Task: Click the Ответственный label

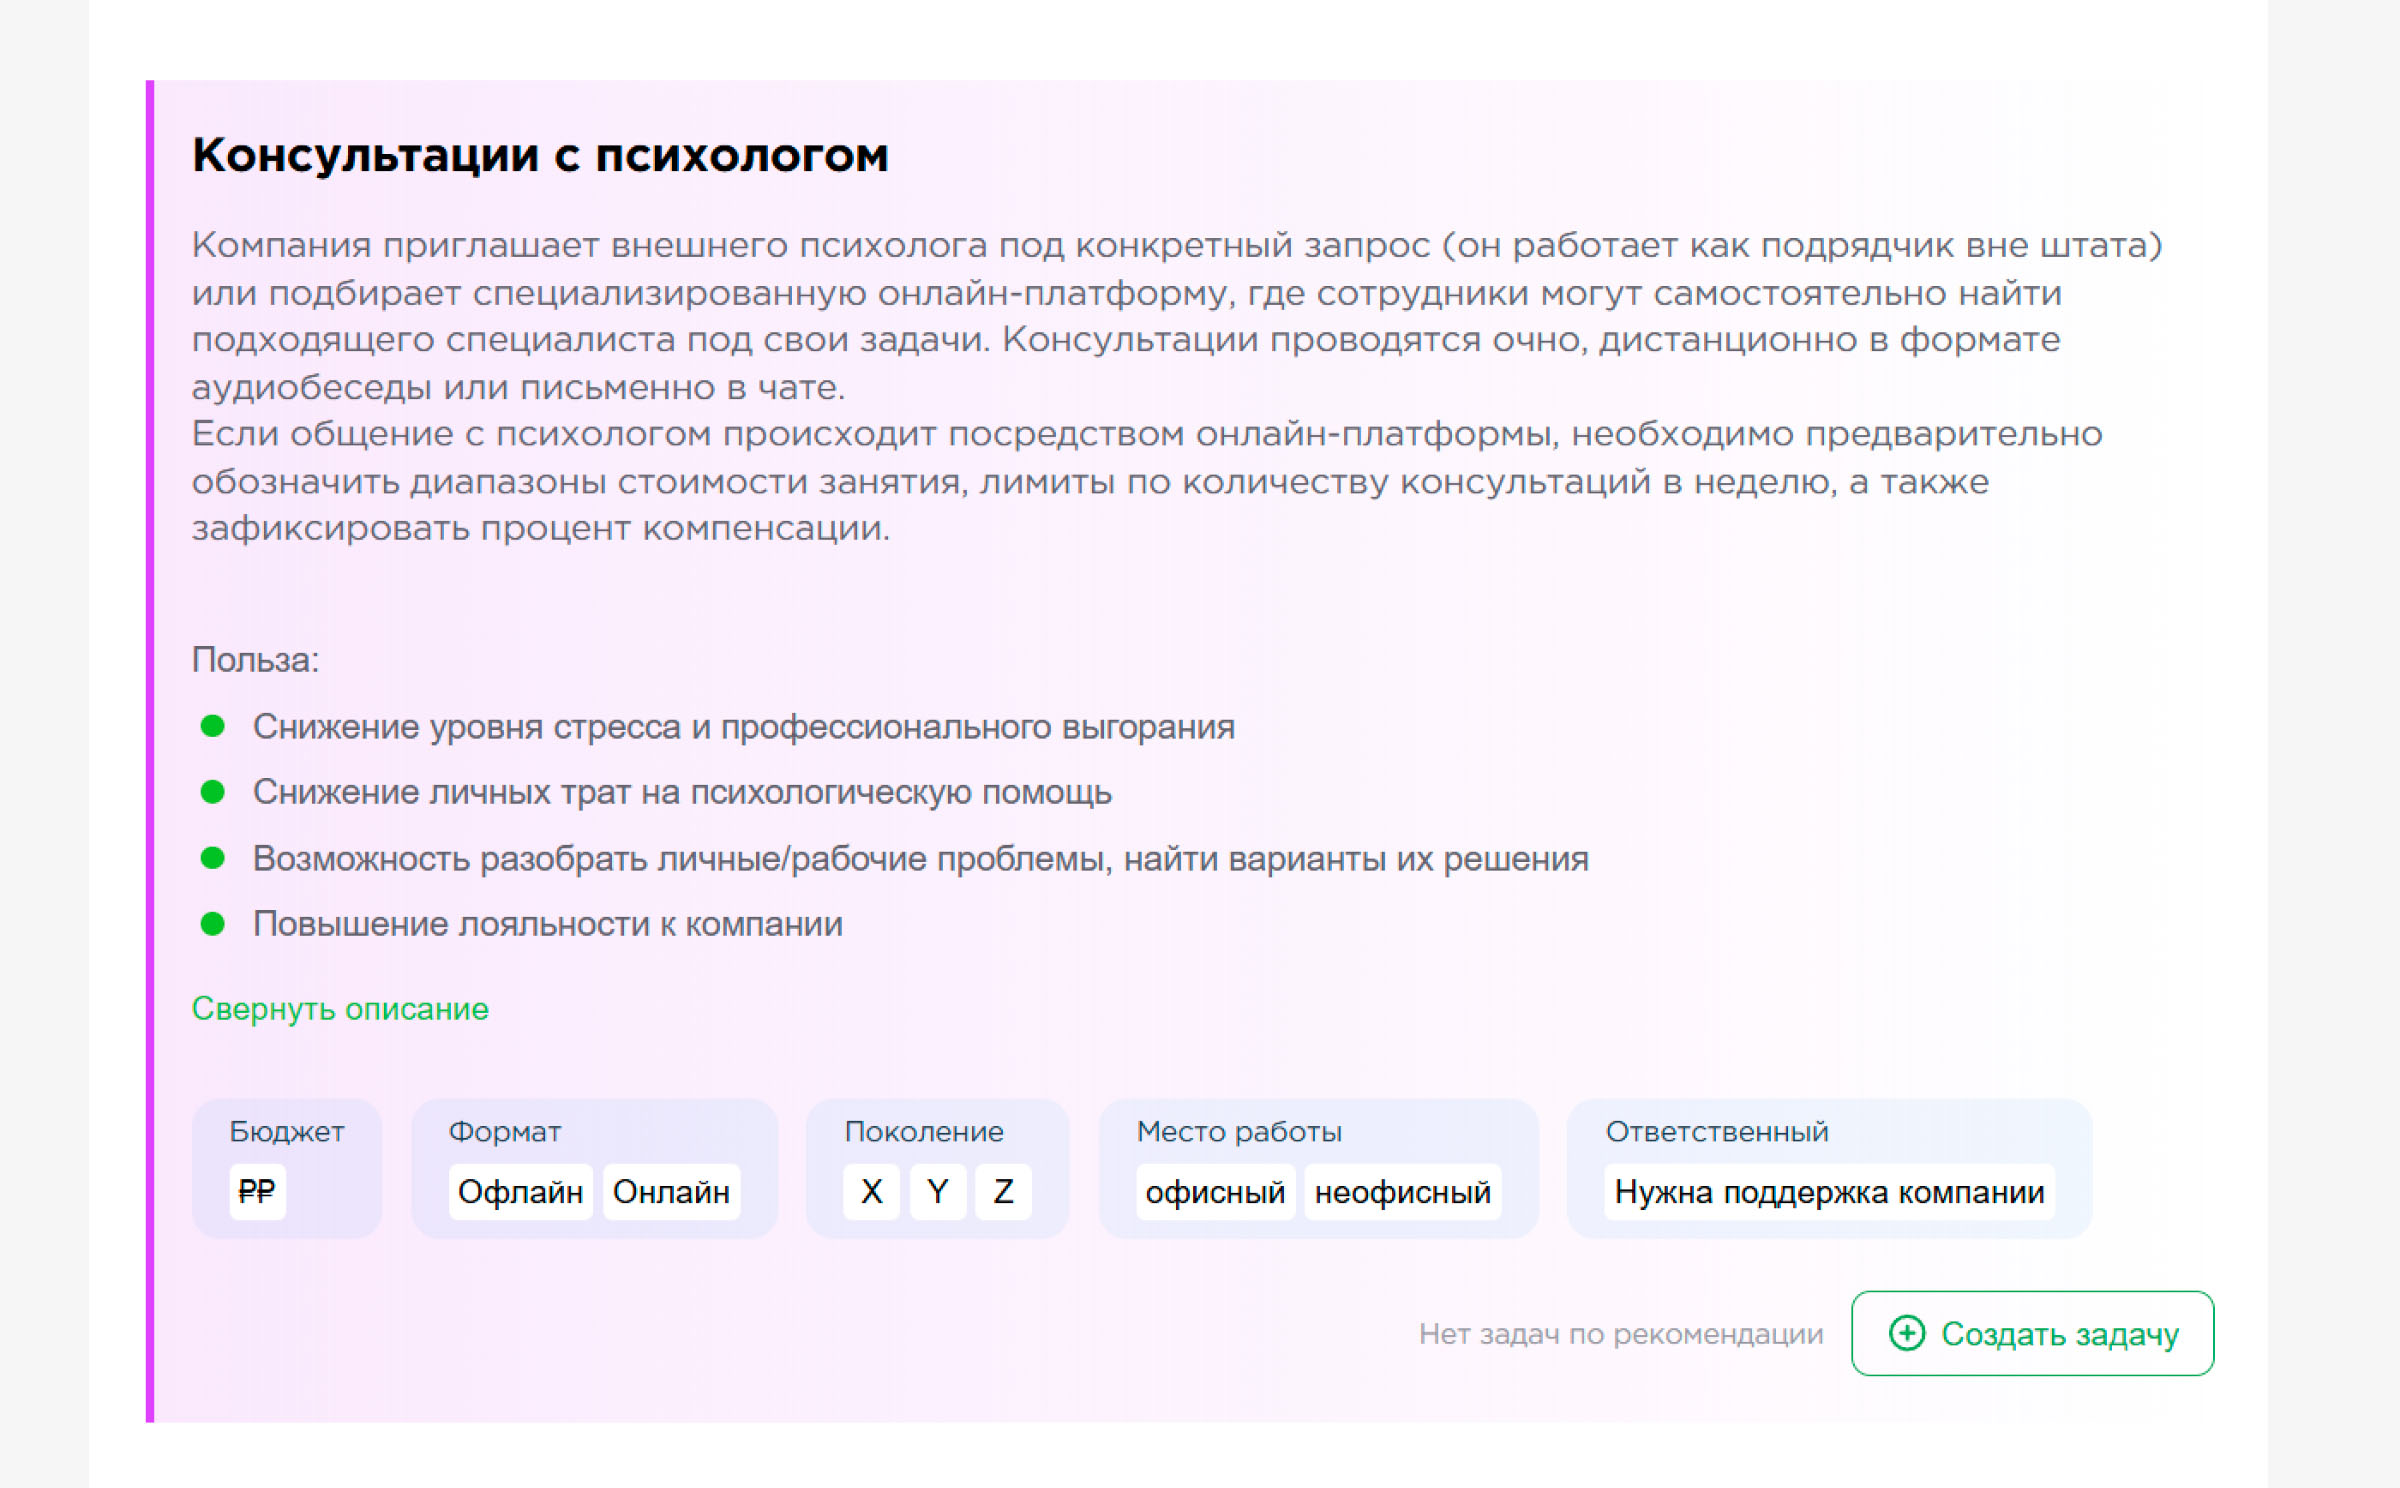Action: click(1717, 1131)
